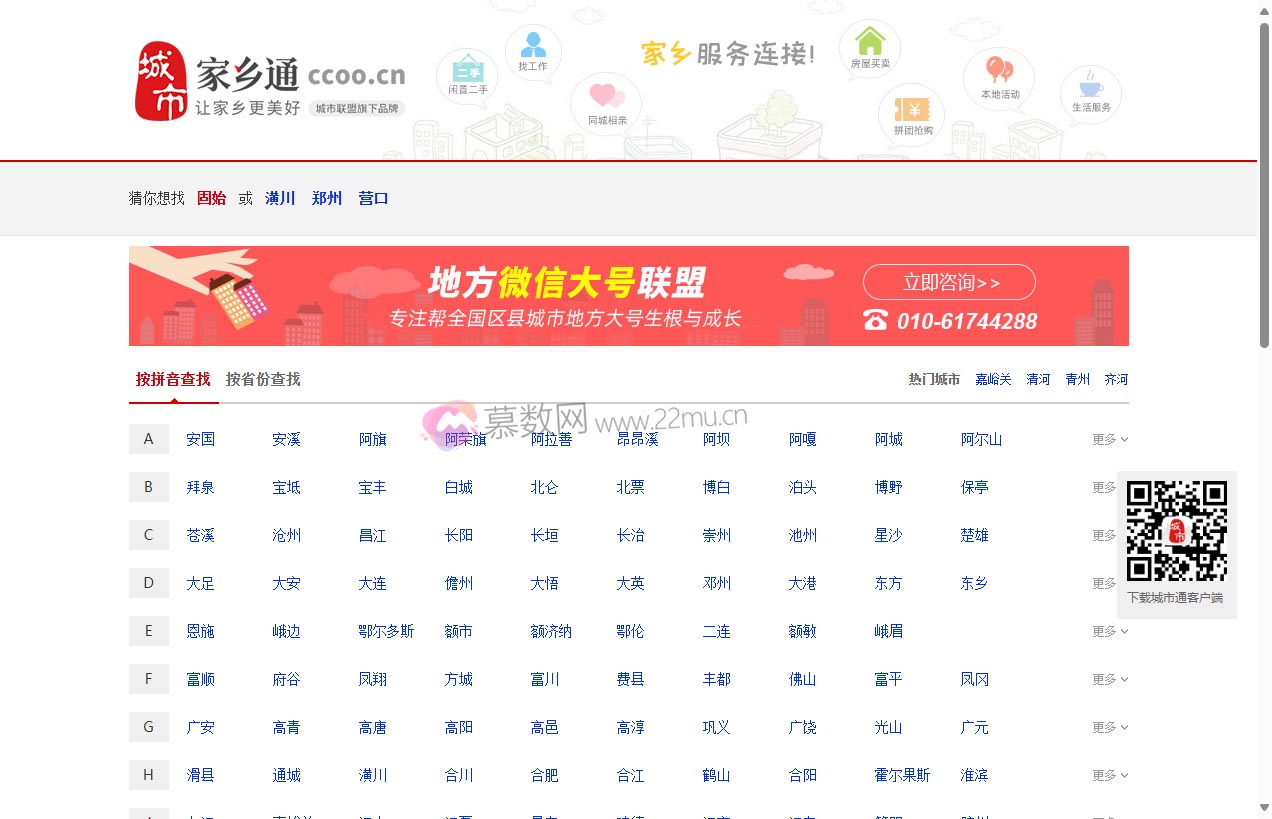Visit the 郑州 city link

click(x=327, y=198)
